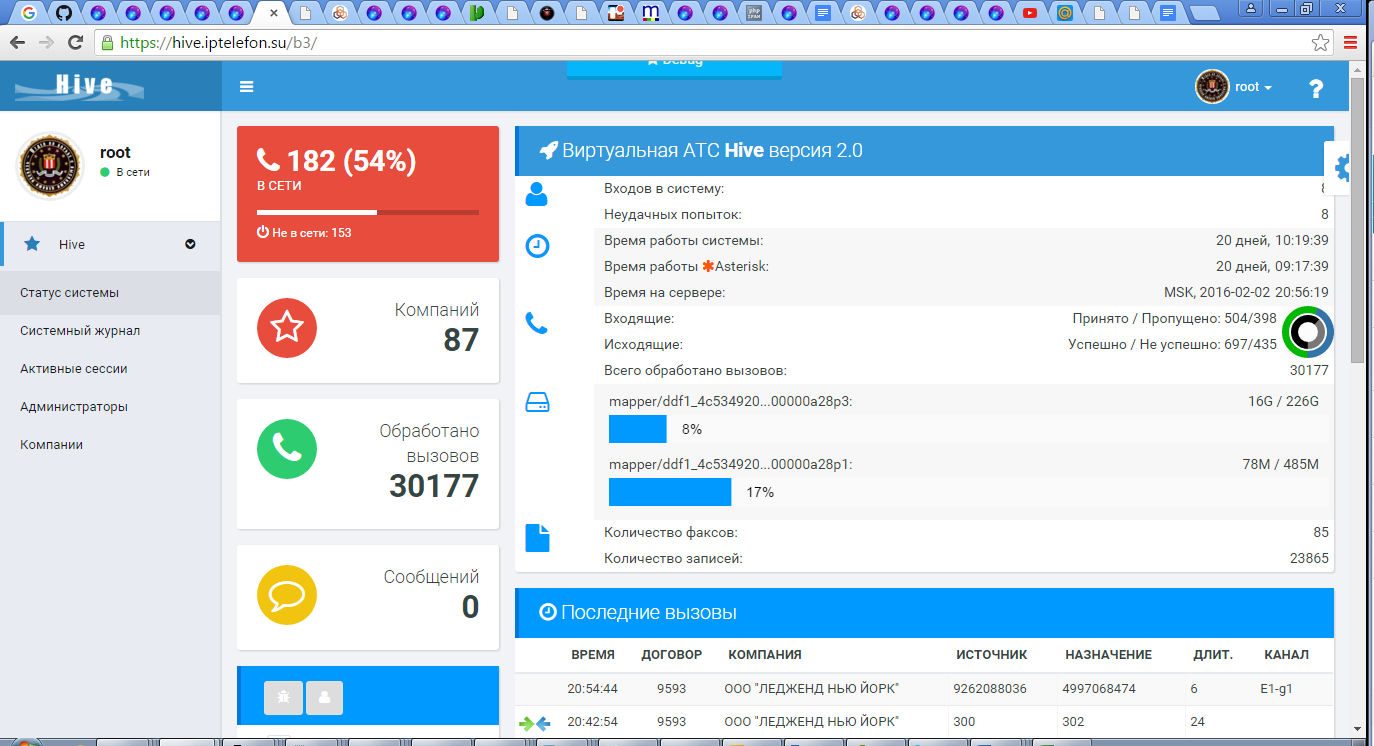
Task: Click the КАНАЛ column header
Action: (1286, 655)
